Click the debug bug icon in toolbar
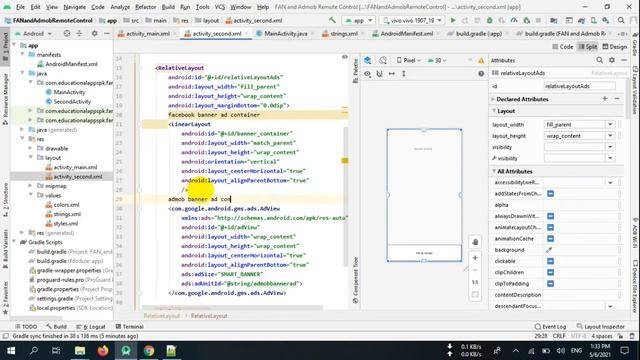This screenshot has height=360, width=640. tap(489, 20)
